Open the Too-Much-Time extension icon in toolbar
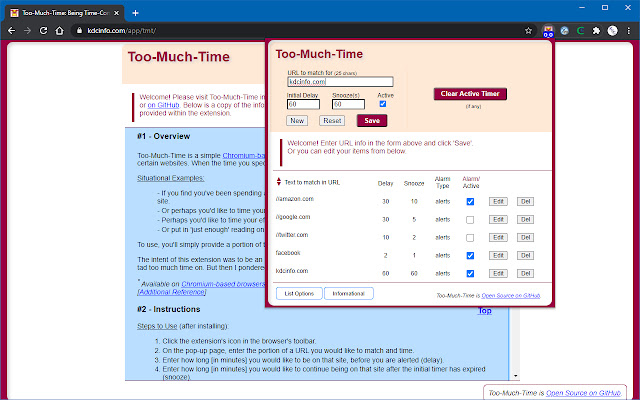Image resolution: width=640 pixels, height=400 pixels. tap(548, 31)
